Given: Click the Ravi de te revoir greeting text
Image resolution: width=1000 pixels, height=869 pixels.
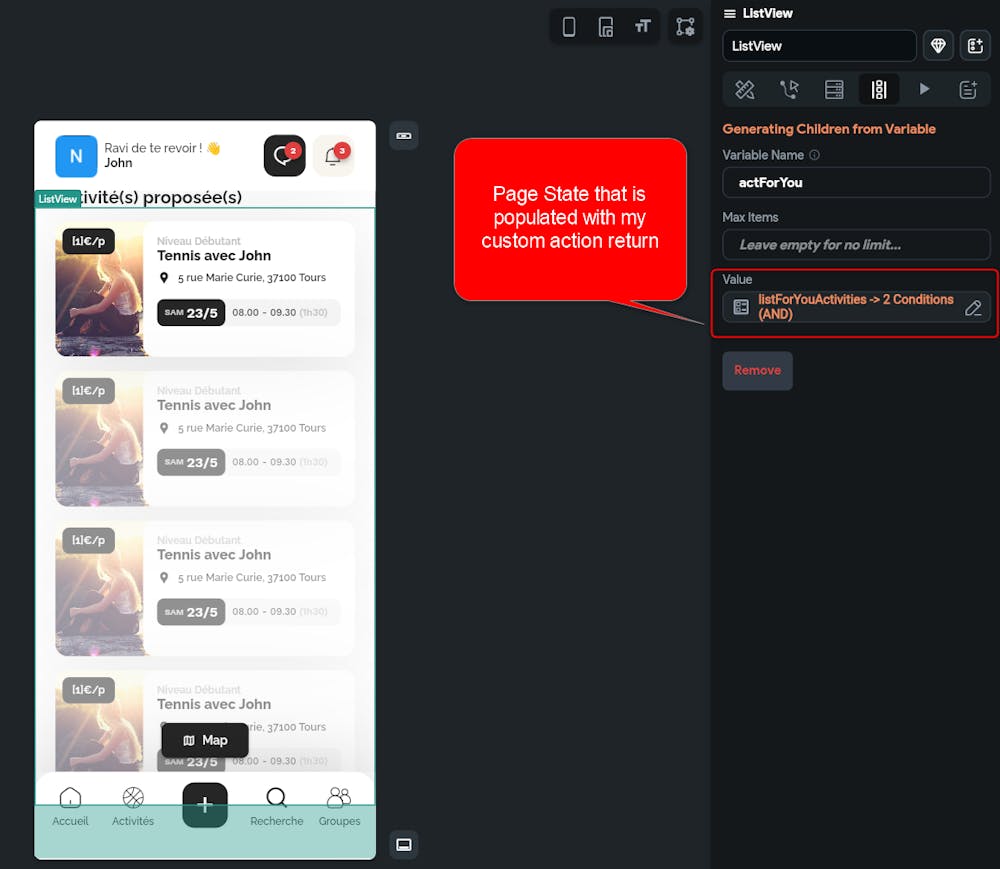Looking at the screenshot, I should [x=162, y=148].
